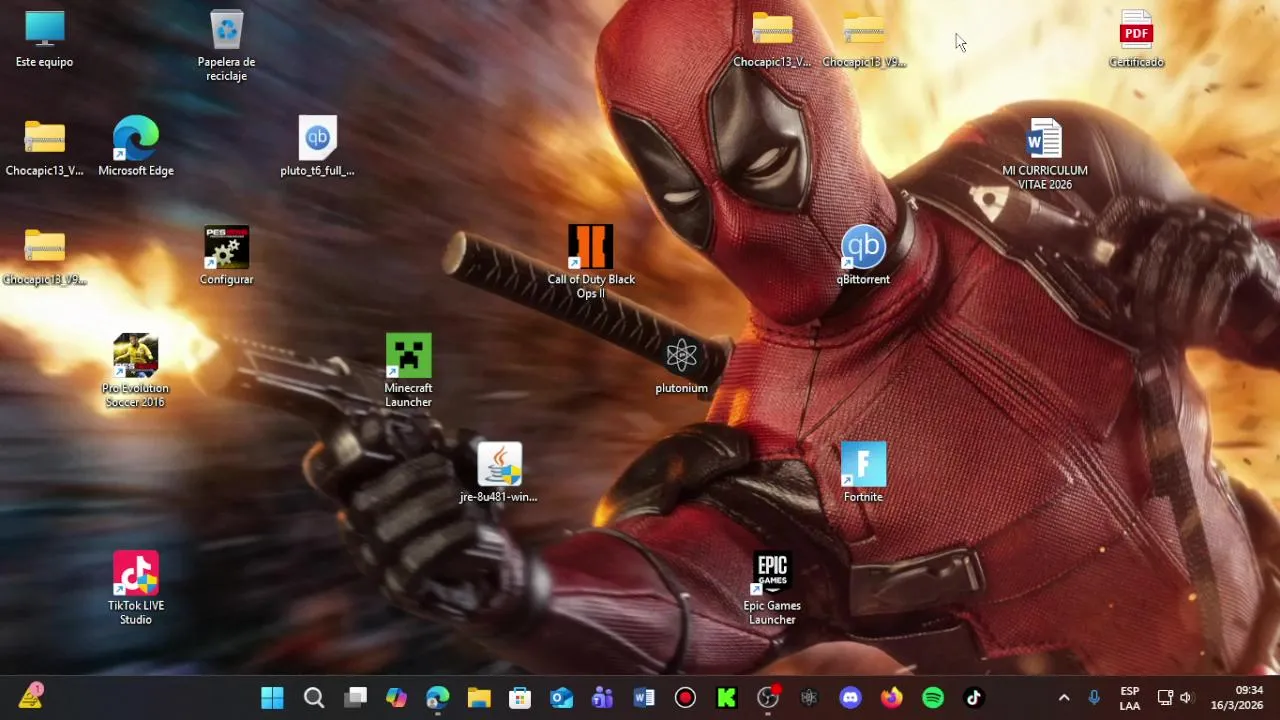The image size is (1280, 720).
Task: Open Discord from the taskbar
Action: coord(850,698)
